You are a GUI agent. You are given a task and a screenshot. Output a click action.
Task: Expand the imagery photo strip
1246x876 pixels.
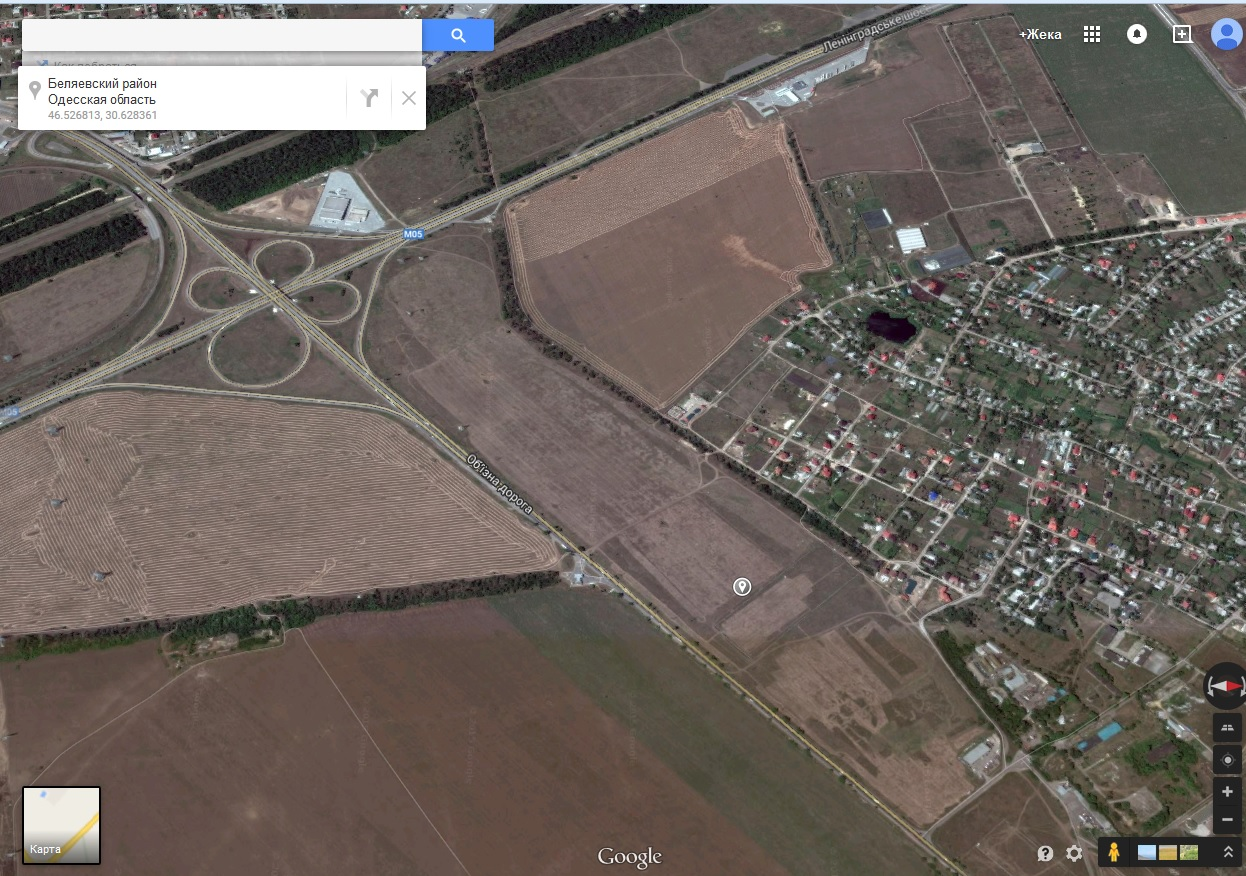(1228, 852)
